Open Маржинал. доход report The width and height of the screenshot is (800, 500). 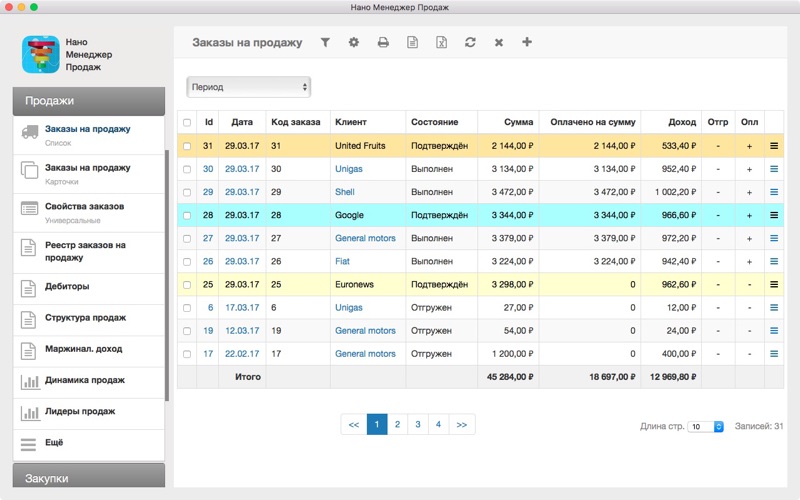[x=89, y=350]
